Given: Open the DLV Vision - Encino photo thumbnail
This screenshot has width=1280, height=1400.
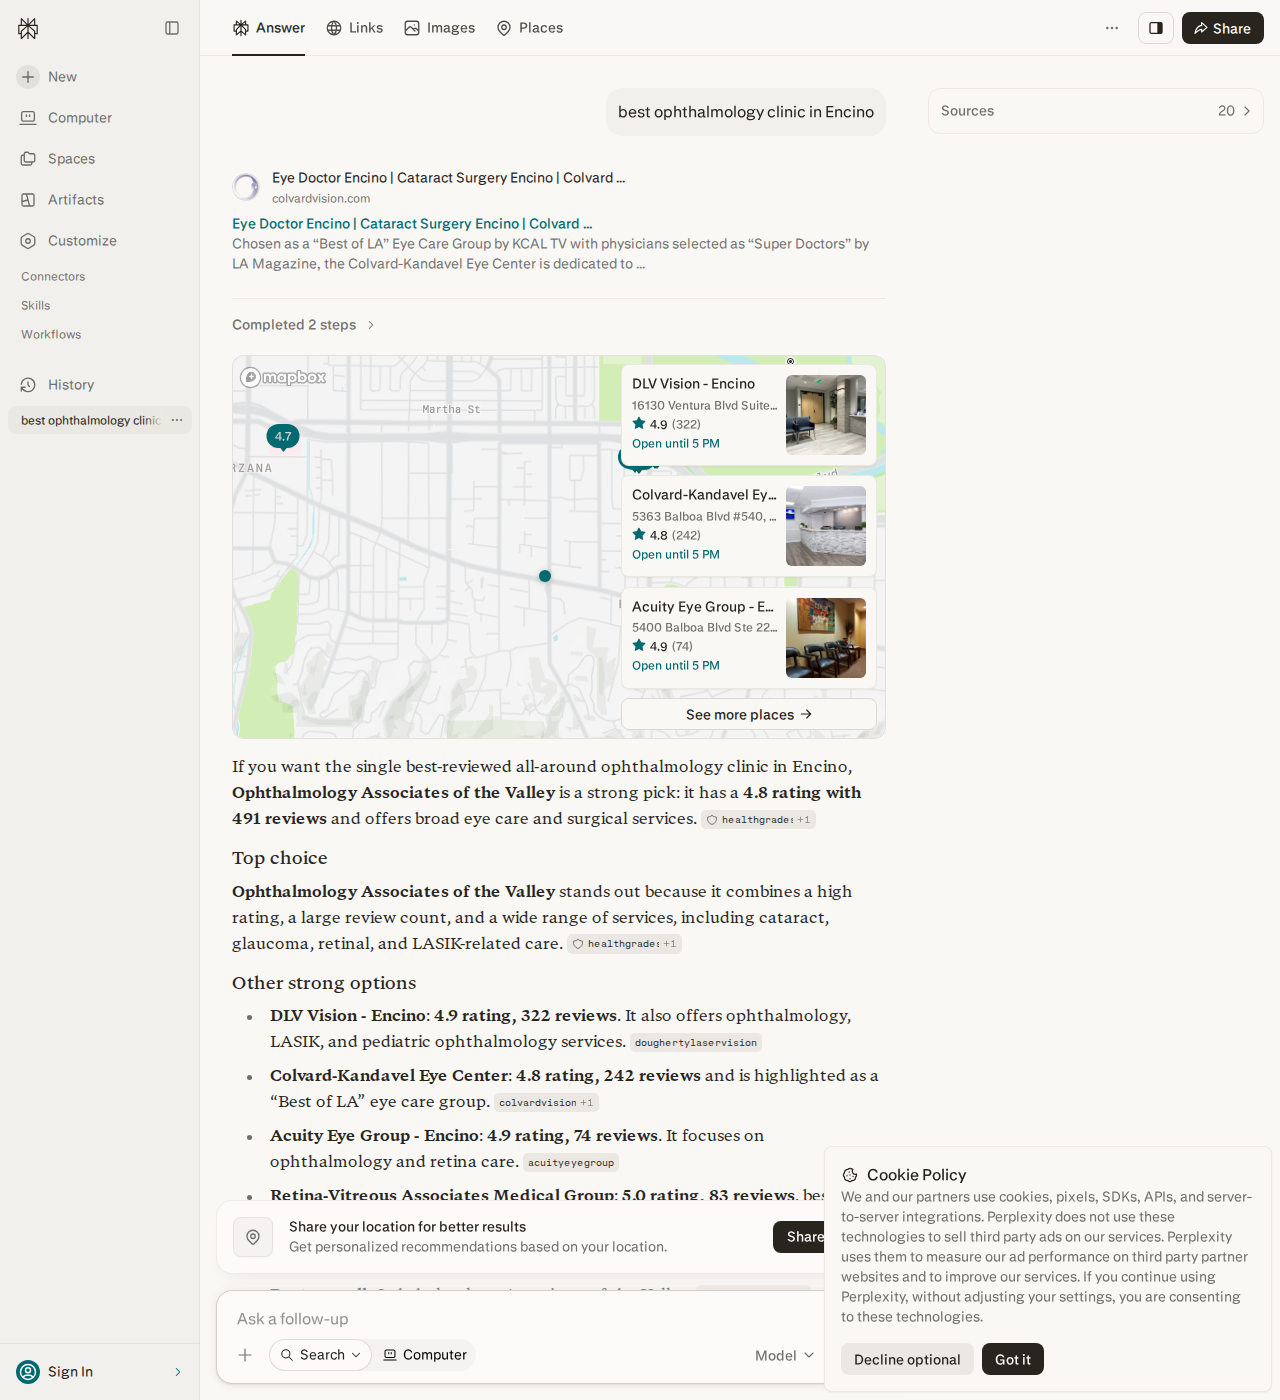Looking at the screenshot, I should pyautogui.click(x=826, y=415).
